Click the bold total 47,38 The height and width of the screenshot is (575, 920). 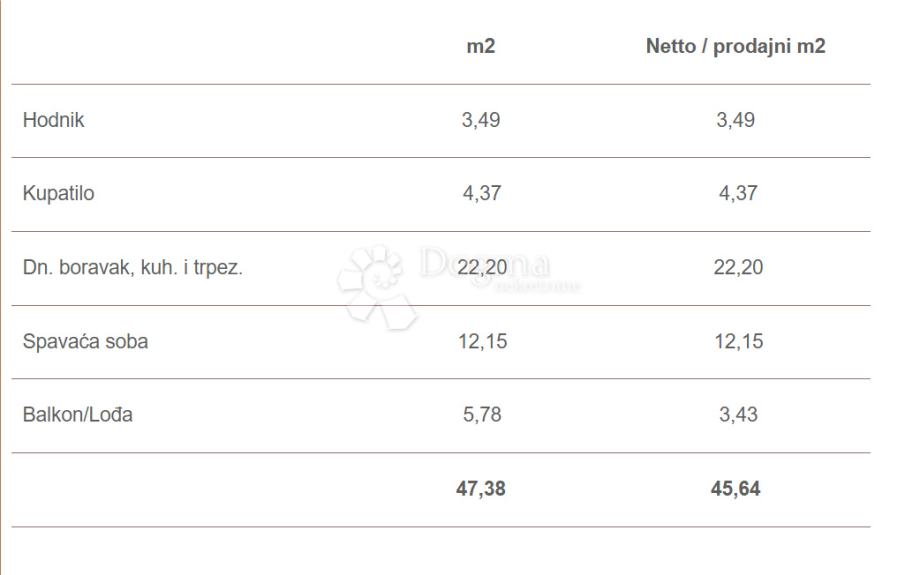click(483, 490)
